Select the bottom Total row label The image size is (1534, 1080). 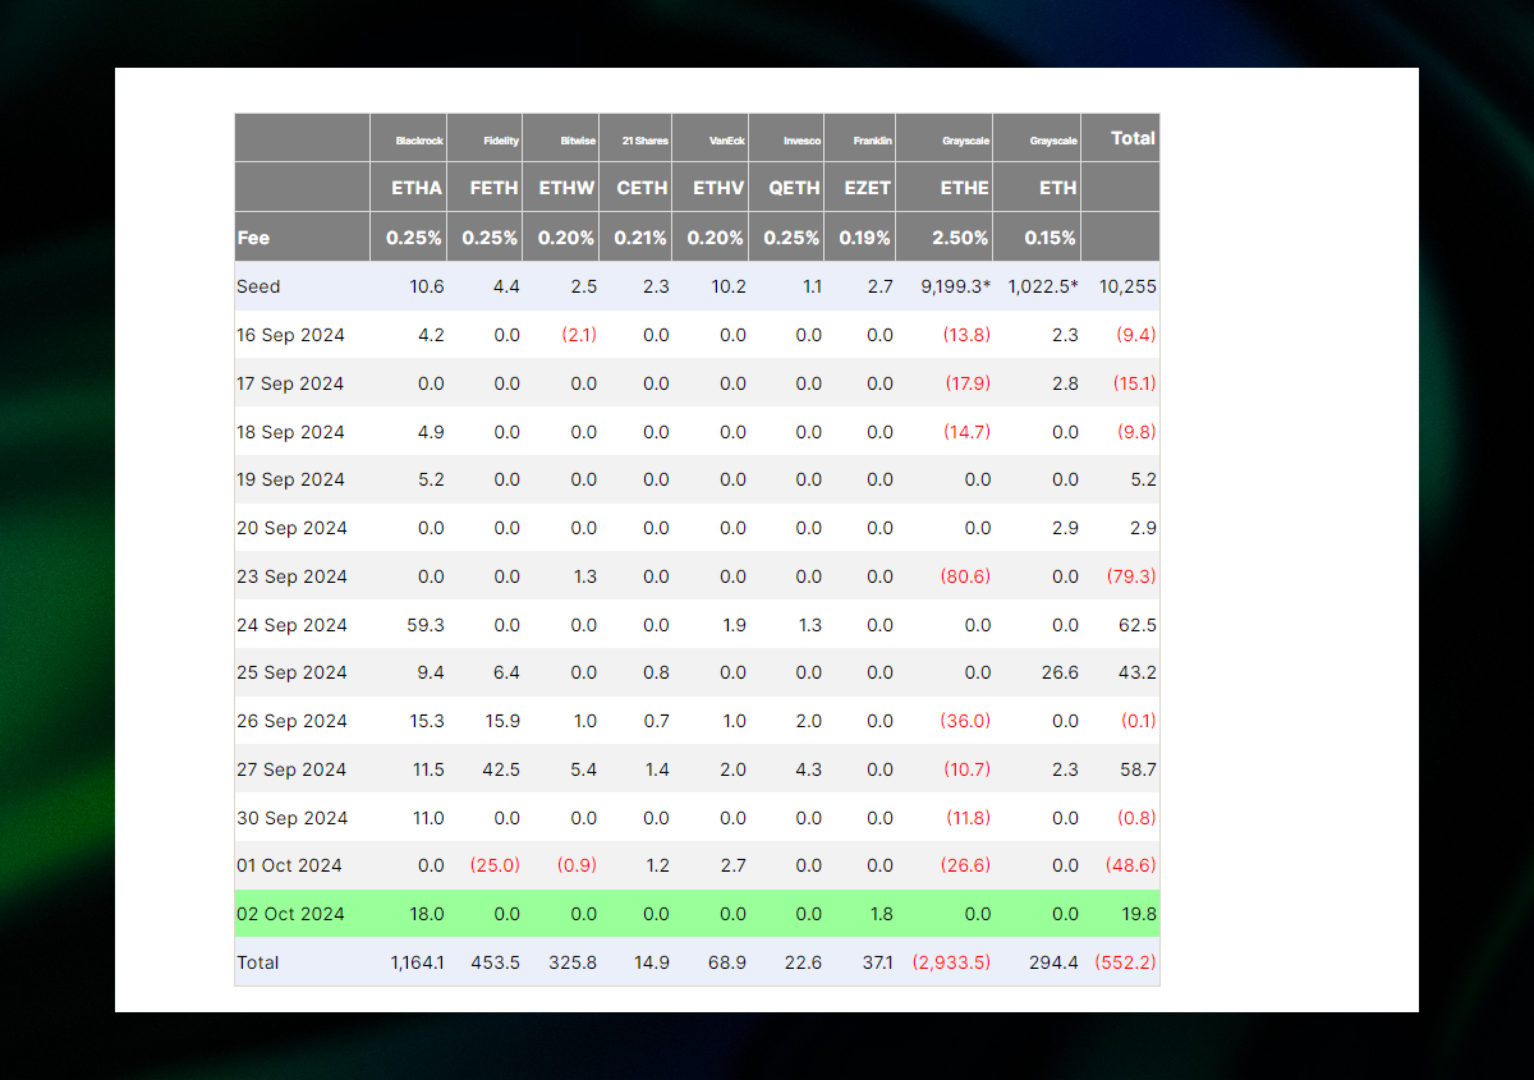coord(257,963)
